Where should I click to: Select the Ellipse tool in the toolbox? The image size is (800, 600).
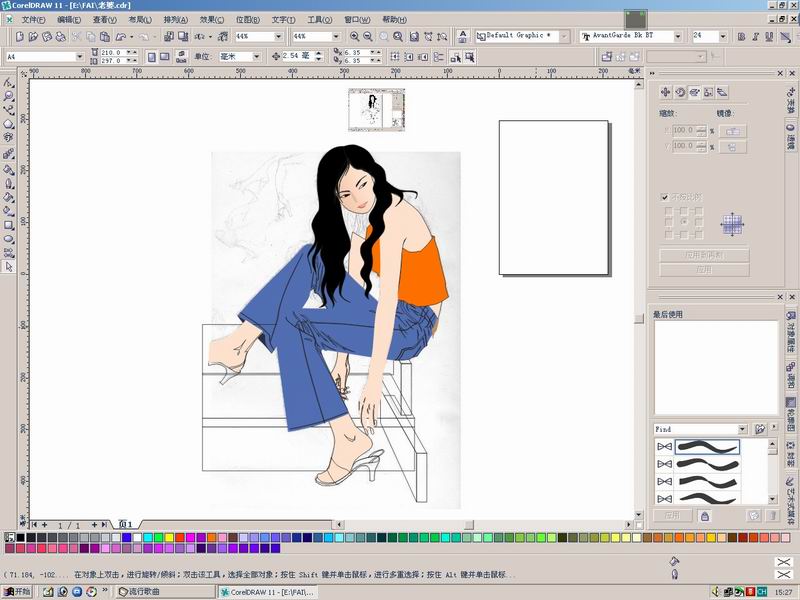(9, 239)
